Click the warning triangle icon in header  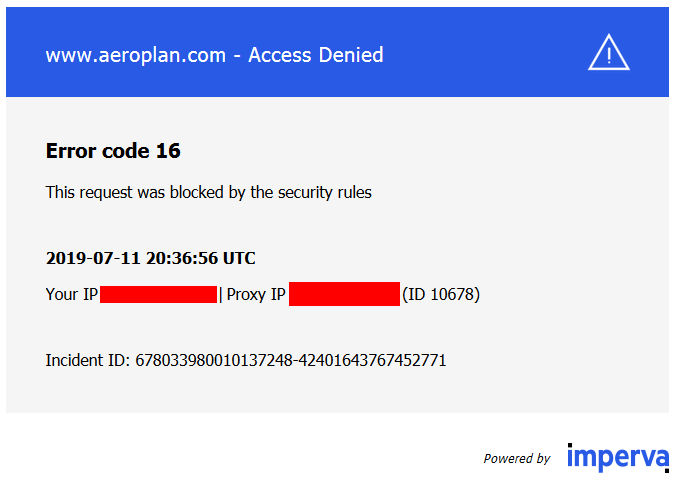608,53
